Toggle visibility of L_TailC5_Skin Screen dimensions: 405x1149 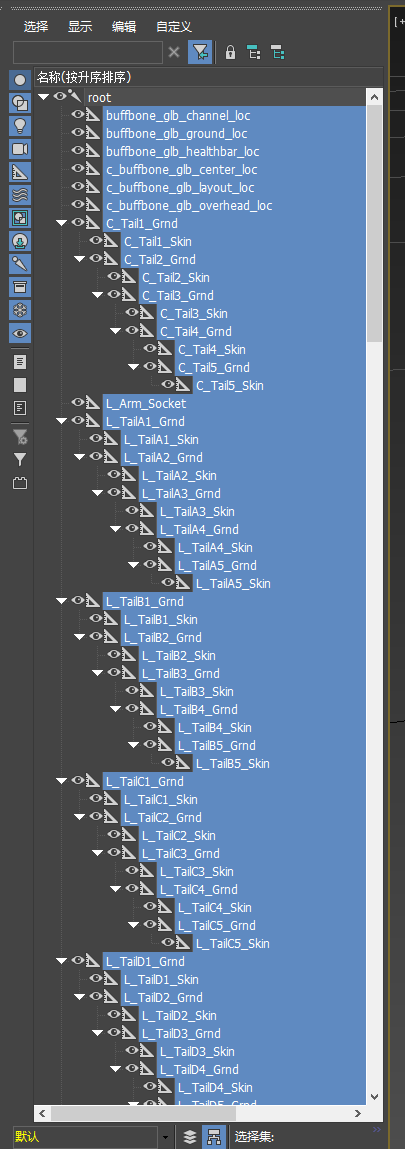pos(168,943)
